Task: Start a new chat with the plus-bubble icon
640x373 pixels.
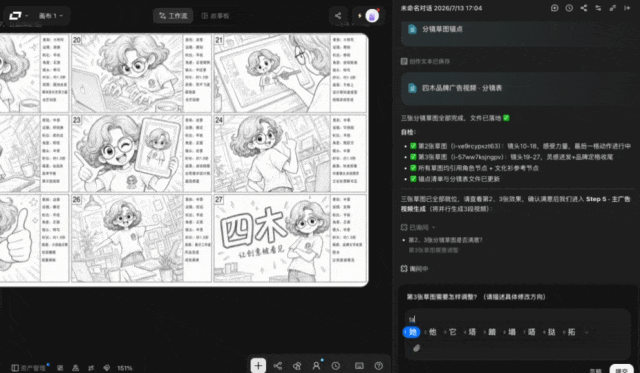Action: pyautogui.click(x=554, y=8)
